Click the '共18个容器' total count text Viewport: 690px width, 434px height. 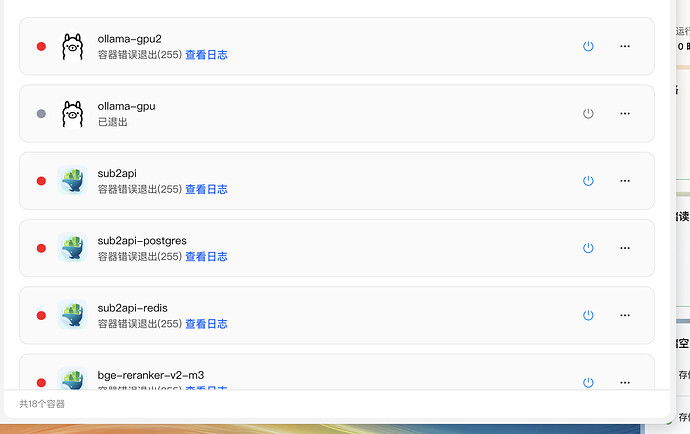click(x=42, y=404)
